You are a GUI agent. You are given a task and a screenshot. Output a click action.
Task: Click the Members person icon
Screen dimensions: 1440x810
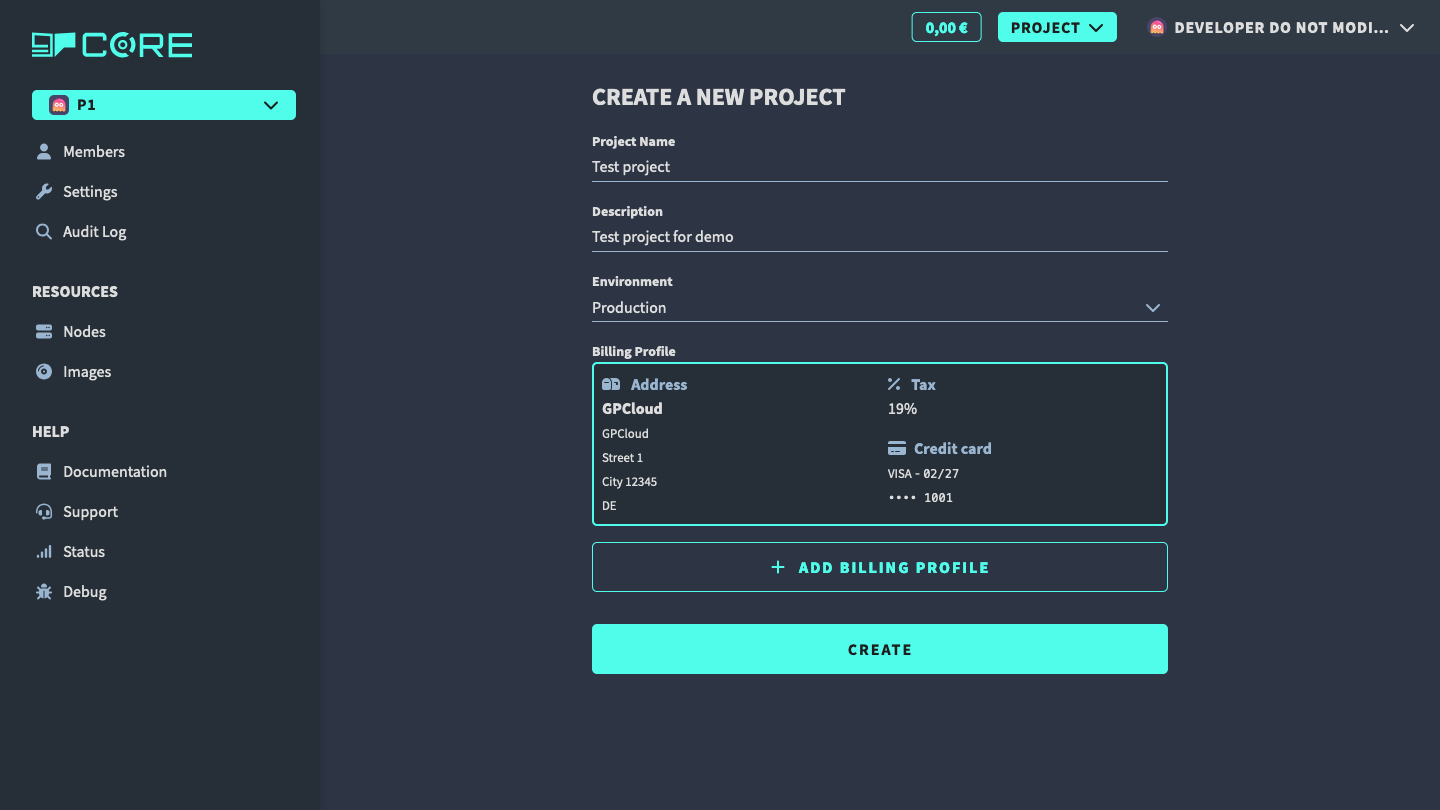pos(44,152)
